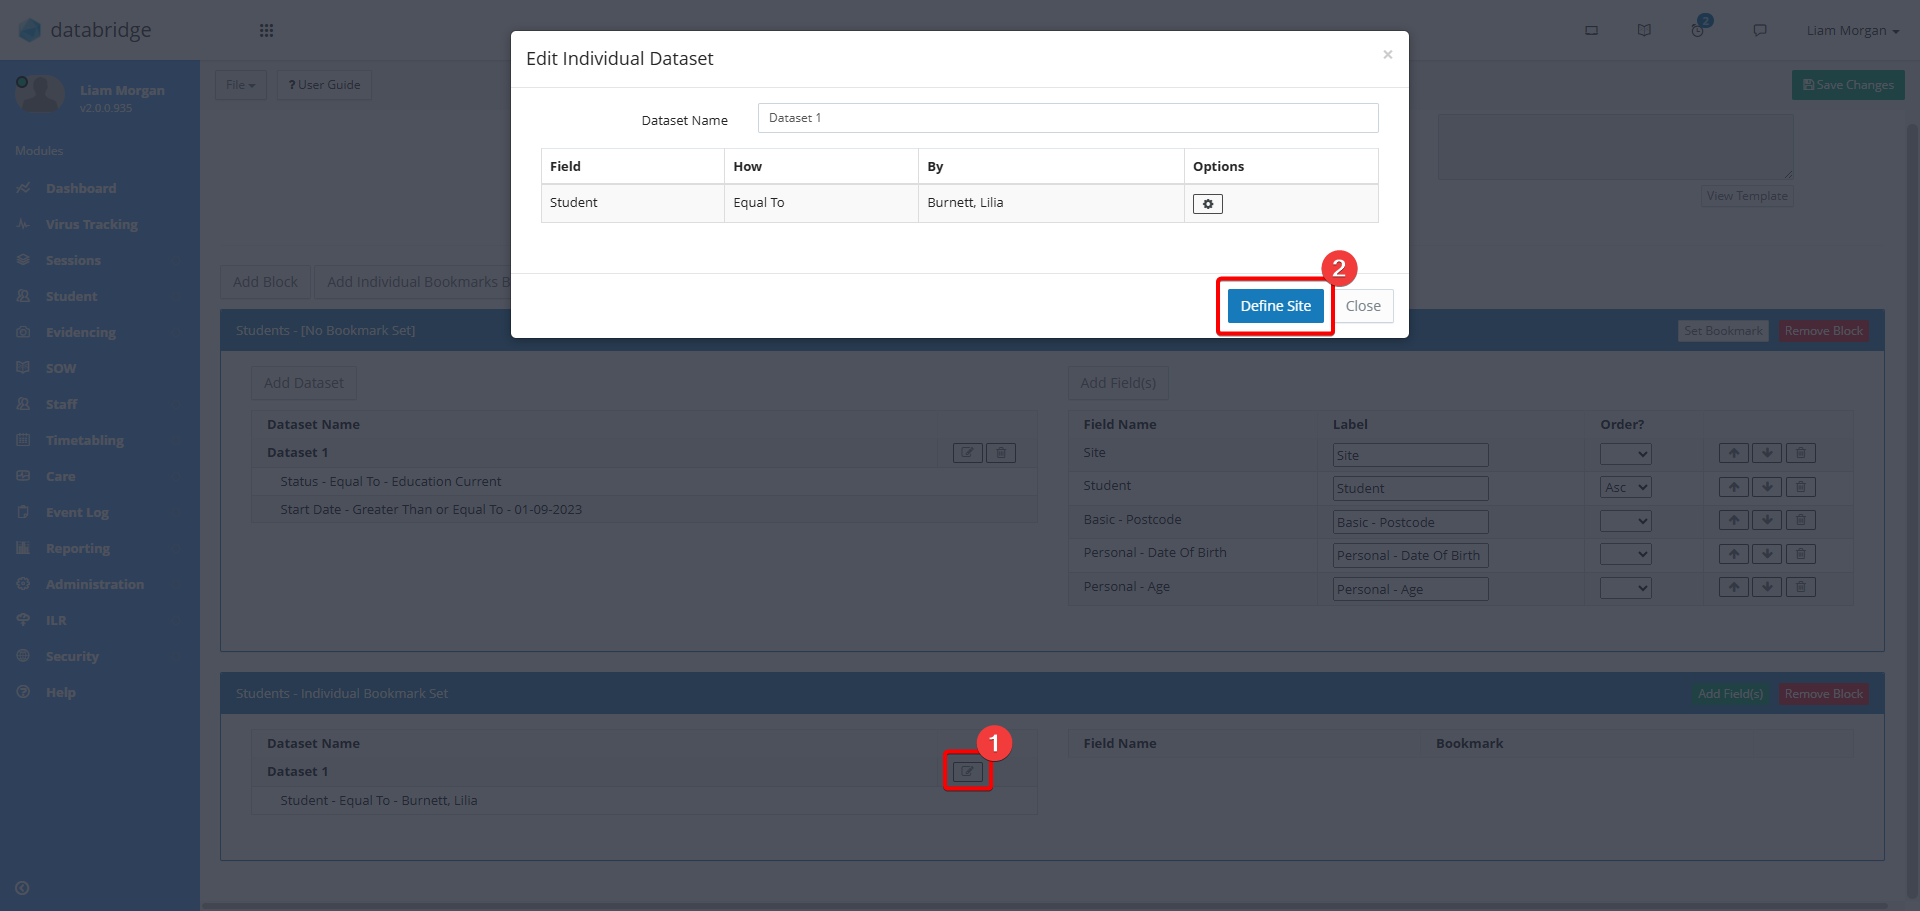Collapse the sidebar with bottom arrow icon
The height and width of the screenshot is (911, 1920).
22,888
